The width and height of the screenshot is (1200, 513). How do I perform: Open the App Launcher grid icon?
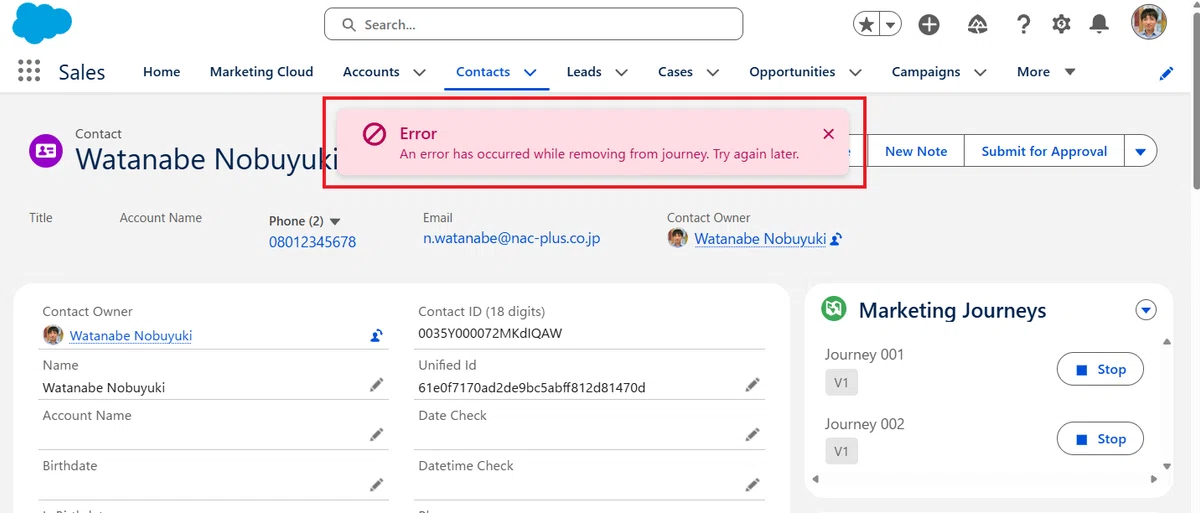29,71
